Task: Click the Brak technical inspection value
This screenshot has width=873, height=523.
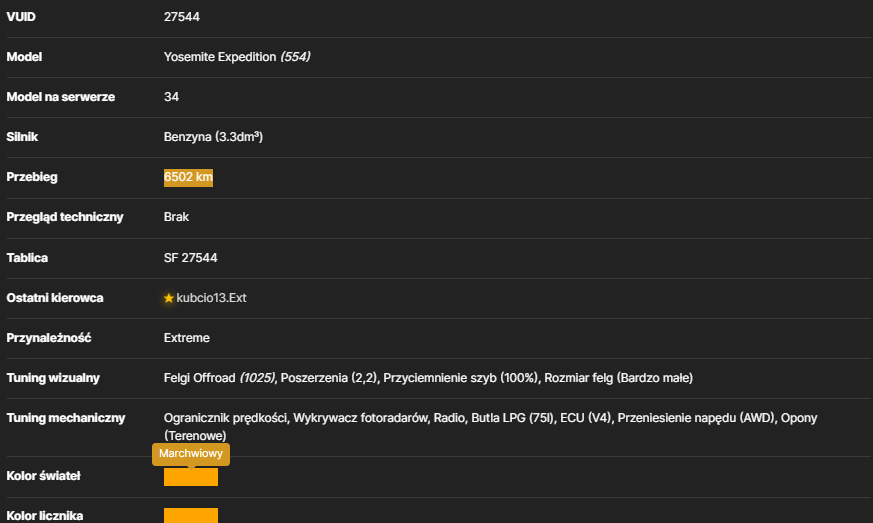Action: point(176,217)
